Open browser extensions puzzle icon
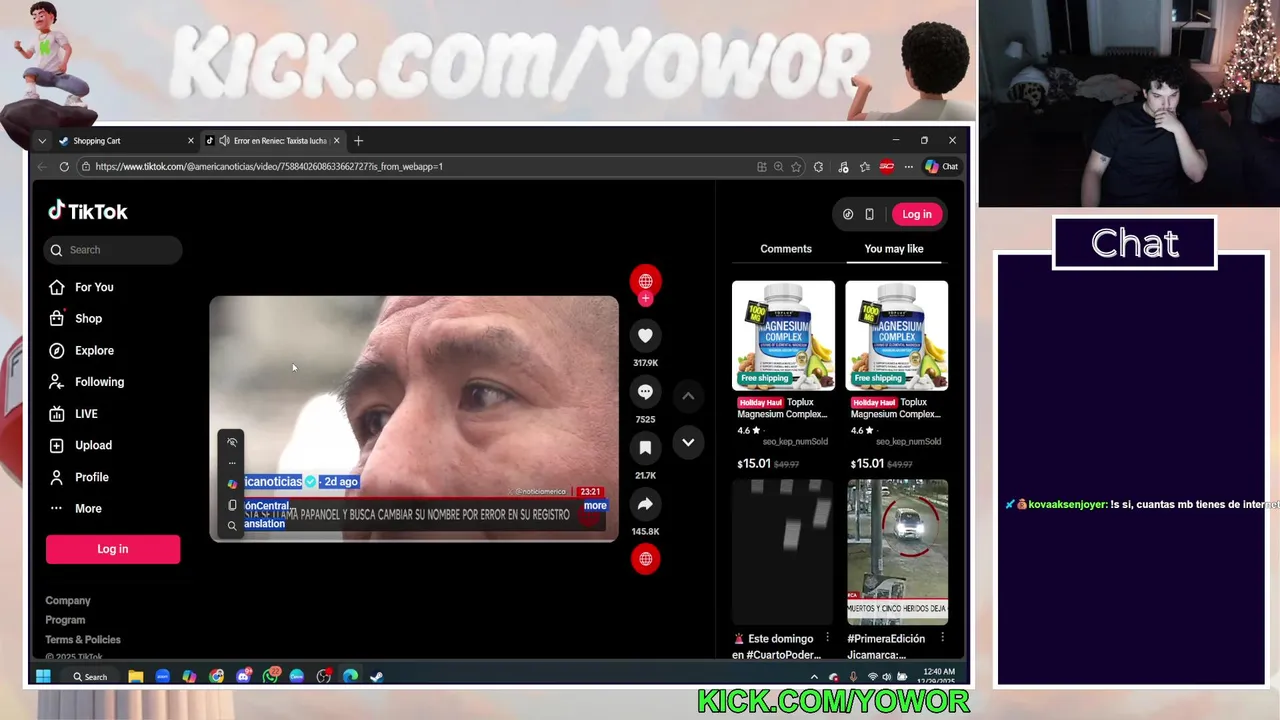The height and width of the screenshot is (720, 1280). (x=818, y=167)
